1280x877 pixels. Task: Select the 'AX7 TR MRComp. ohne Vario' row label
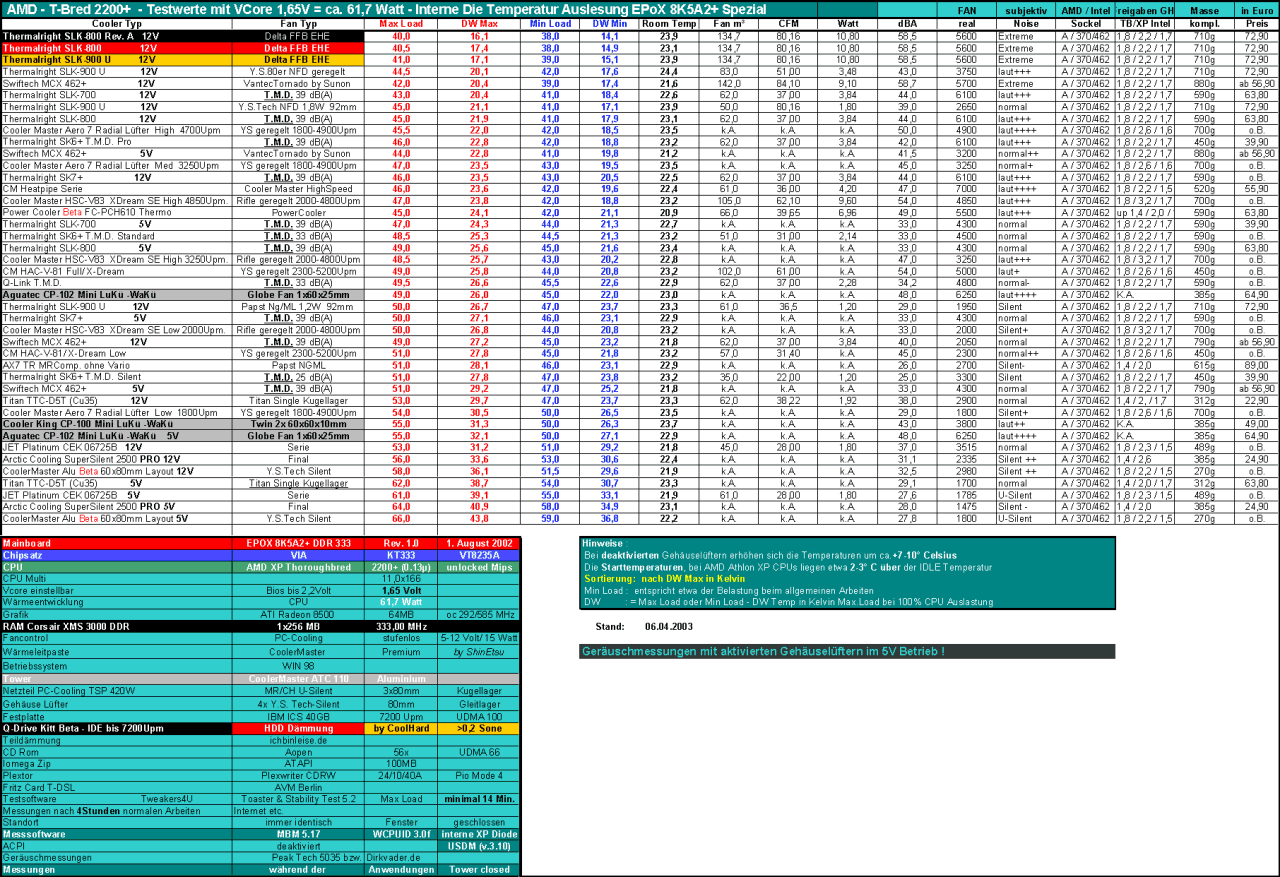tap(116, 365)
